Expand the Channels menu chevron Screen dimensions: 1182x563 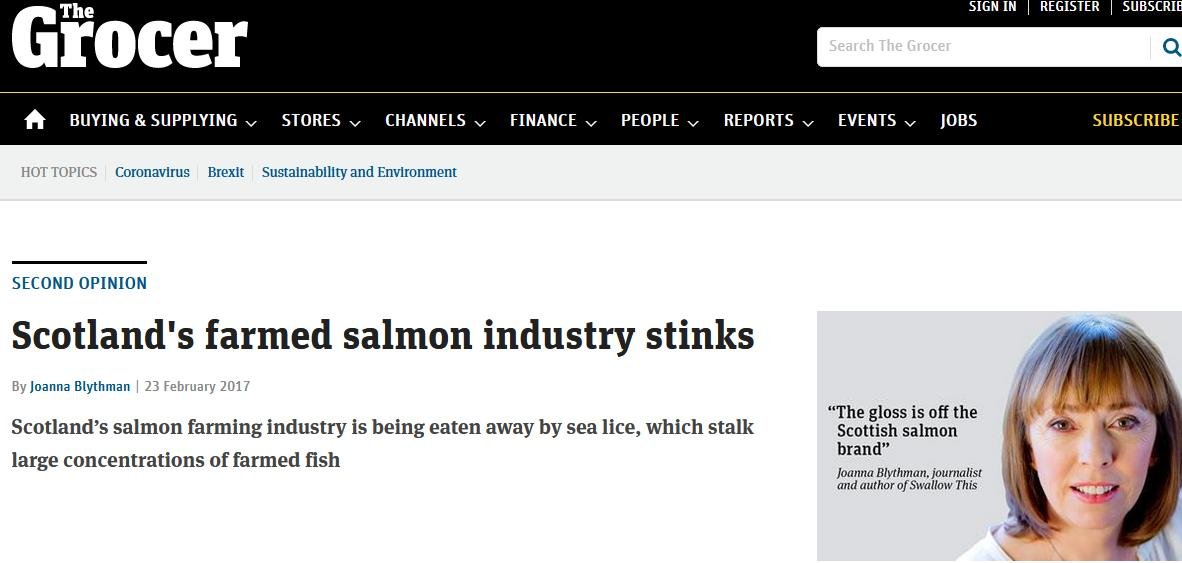tap(480, 122)
